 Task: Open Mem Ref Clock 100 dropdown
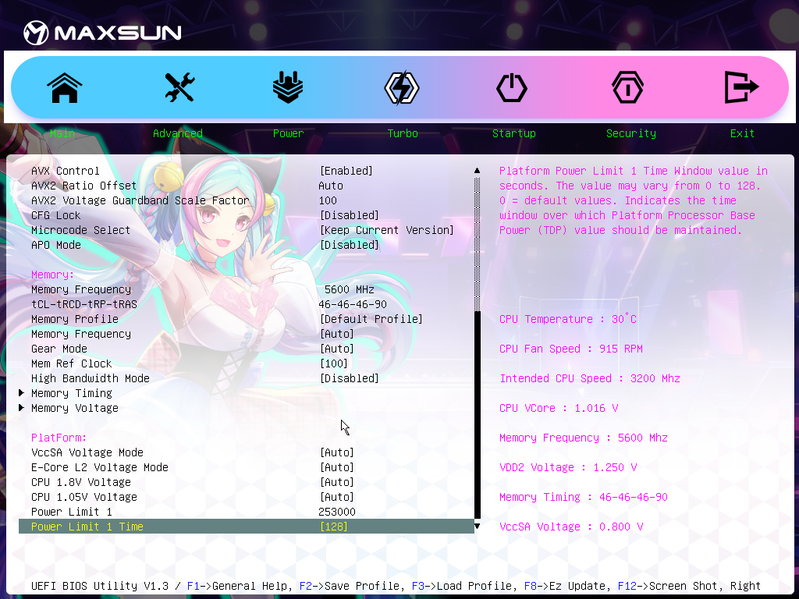click(x=334, y=363)
